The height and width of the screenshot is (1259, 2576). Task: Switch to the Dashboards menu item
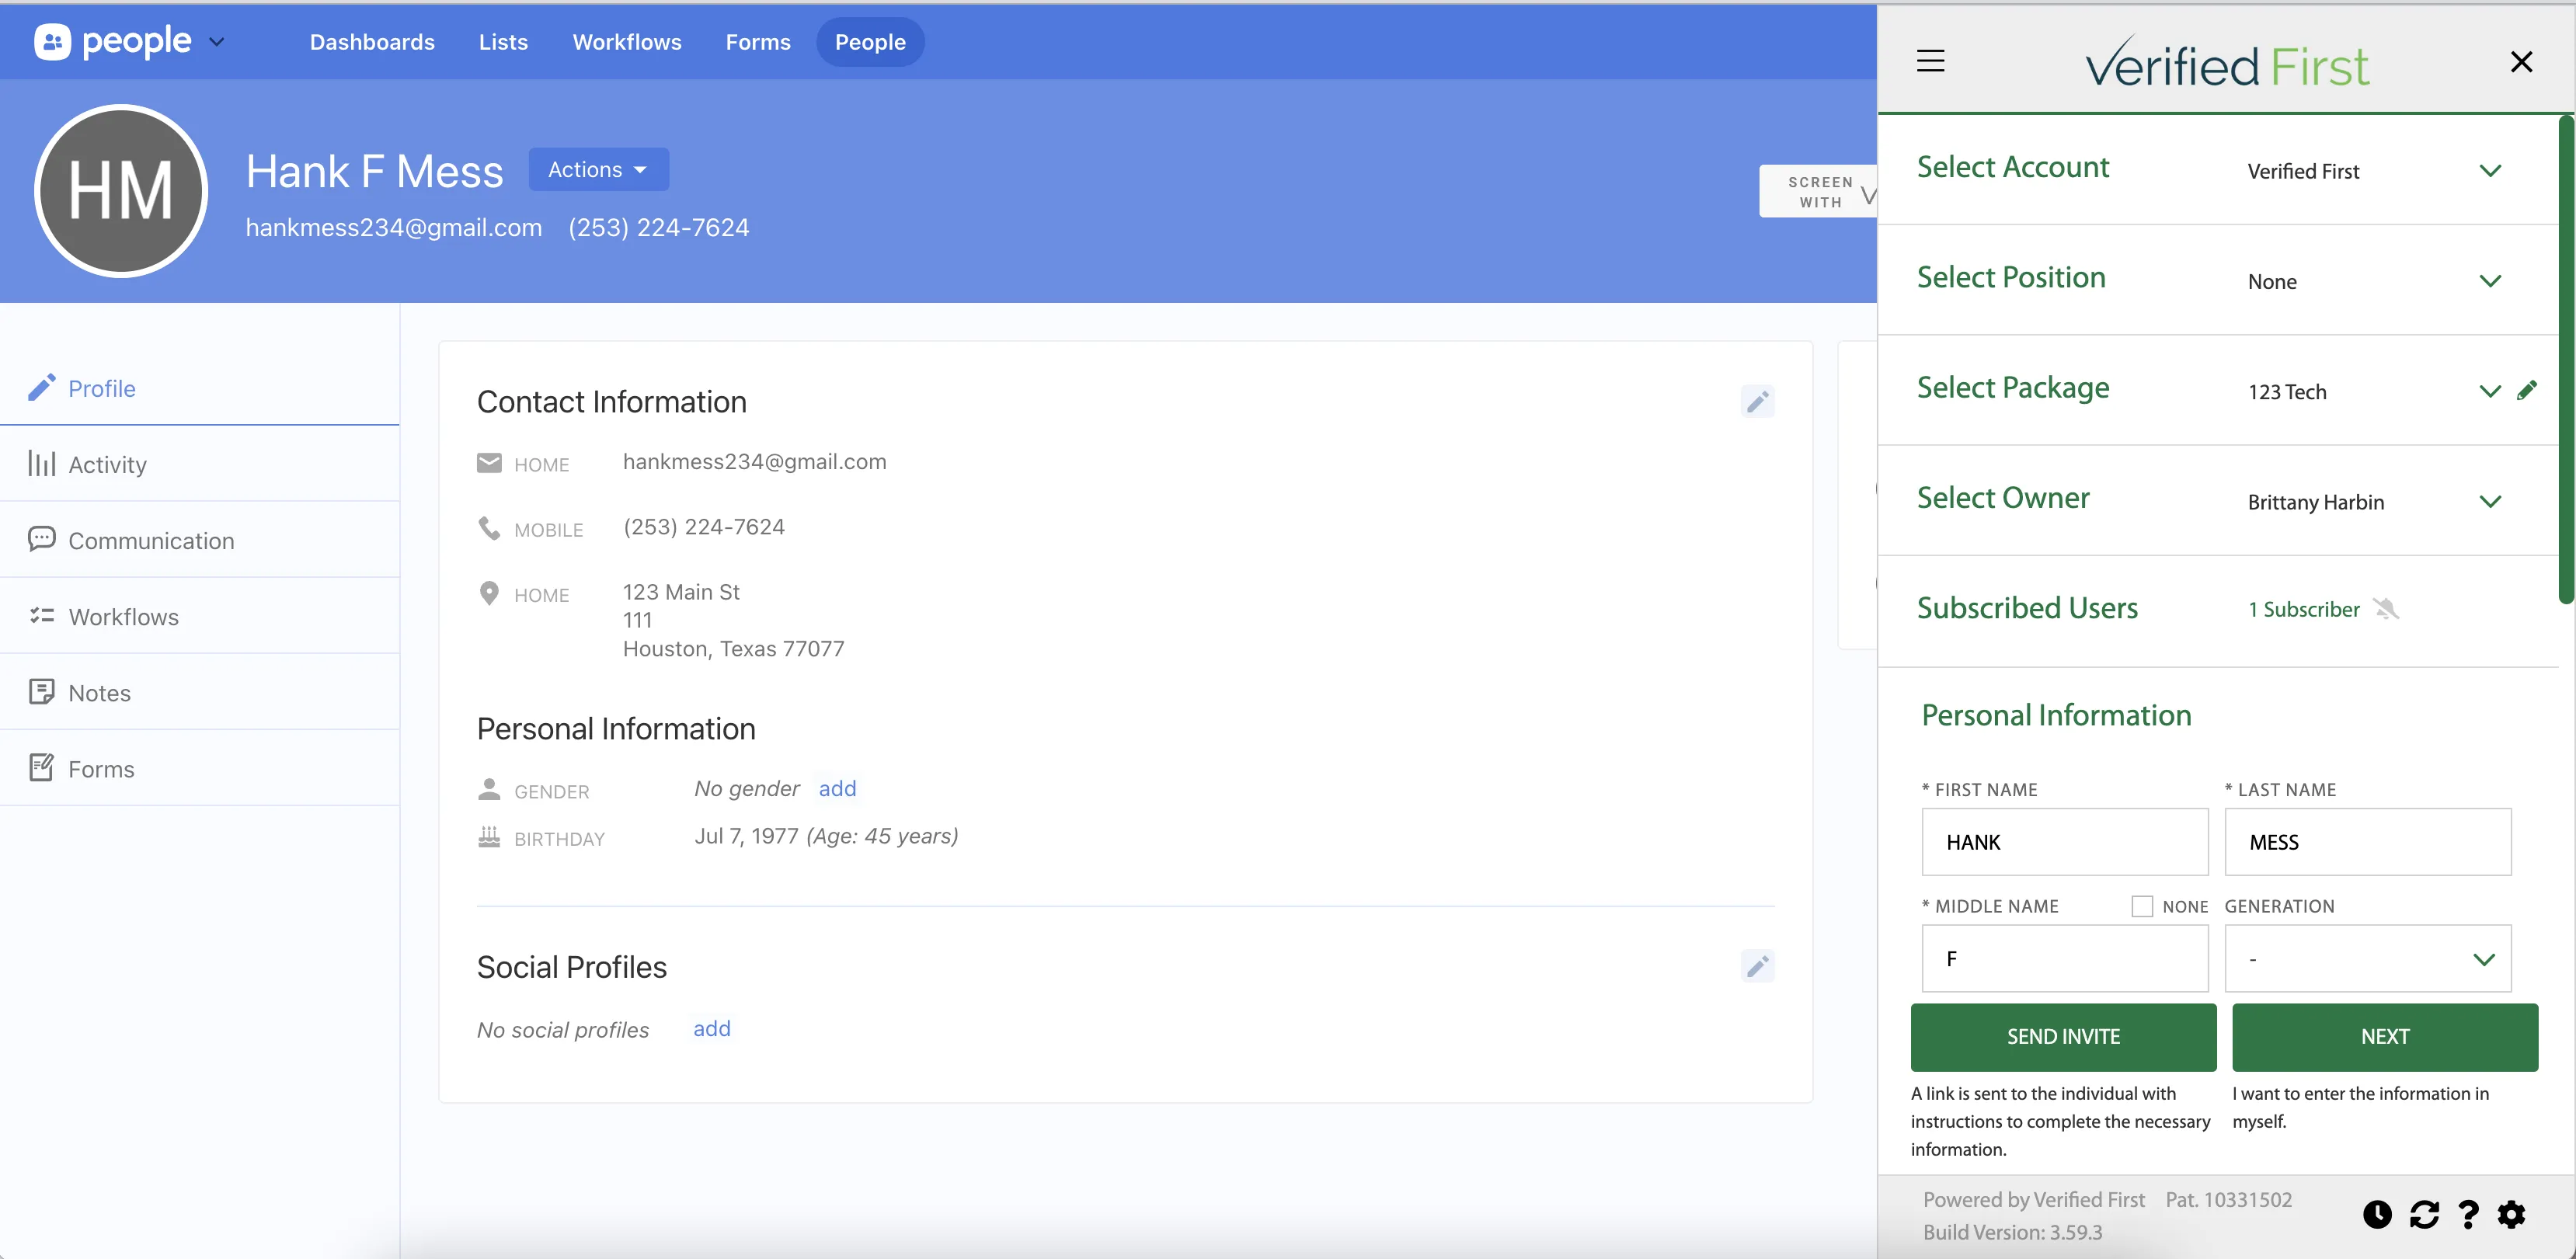coord(372,42)
